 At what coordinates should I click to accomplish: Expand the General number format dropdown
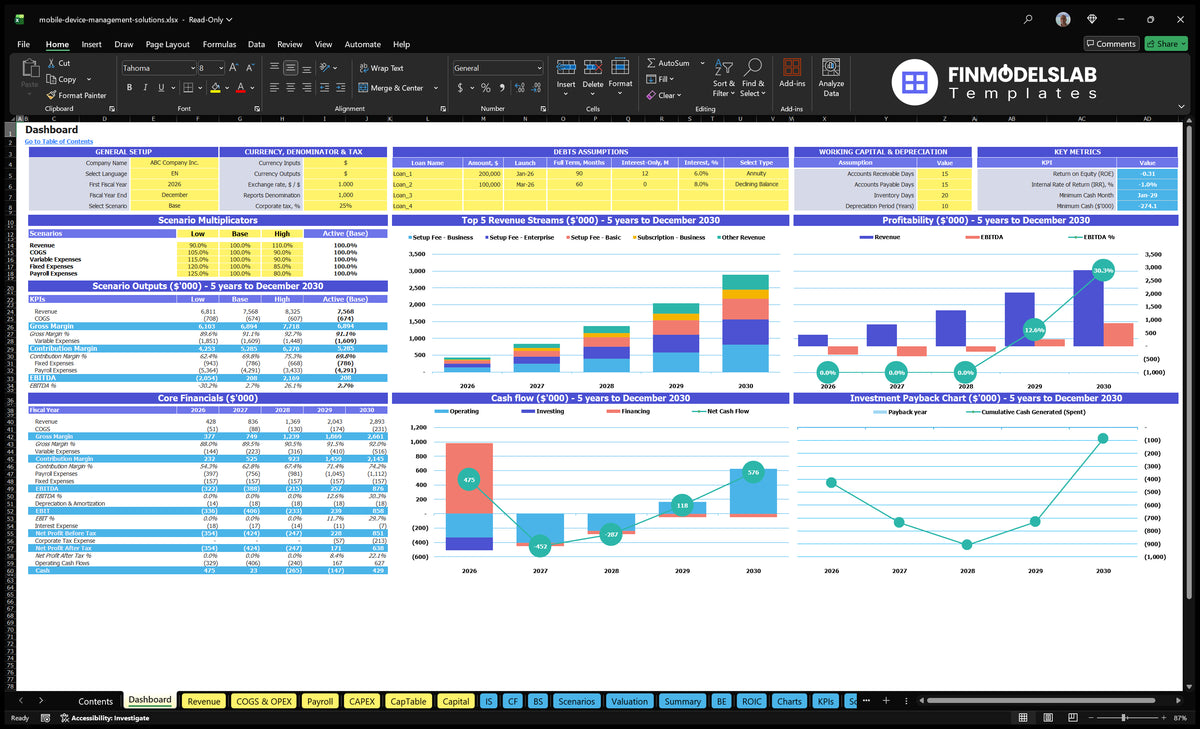(x=539, y=68)
